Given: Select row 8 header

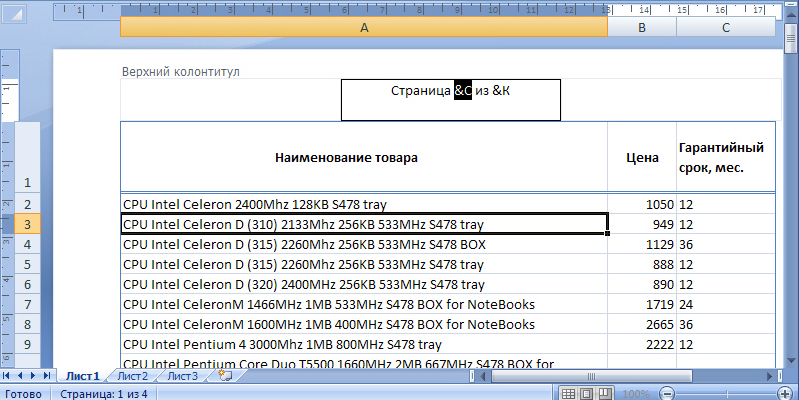Looking at the screenshot, I should click(x=28, y=324).
